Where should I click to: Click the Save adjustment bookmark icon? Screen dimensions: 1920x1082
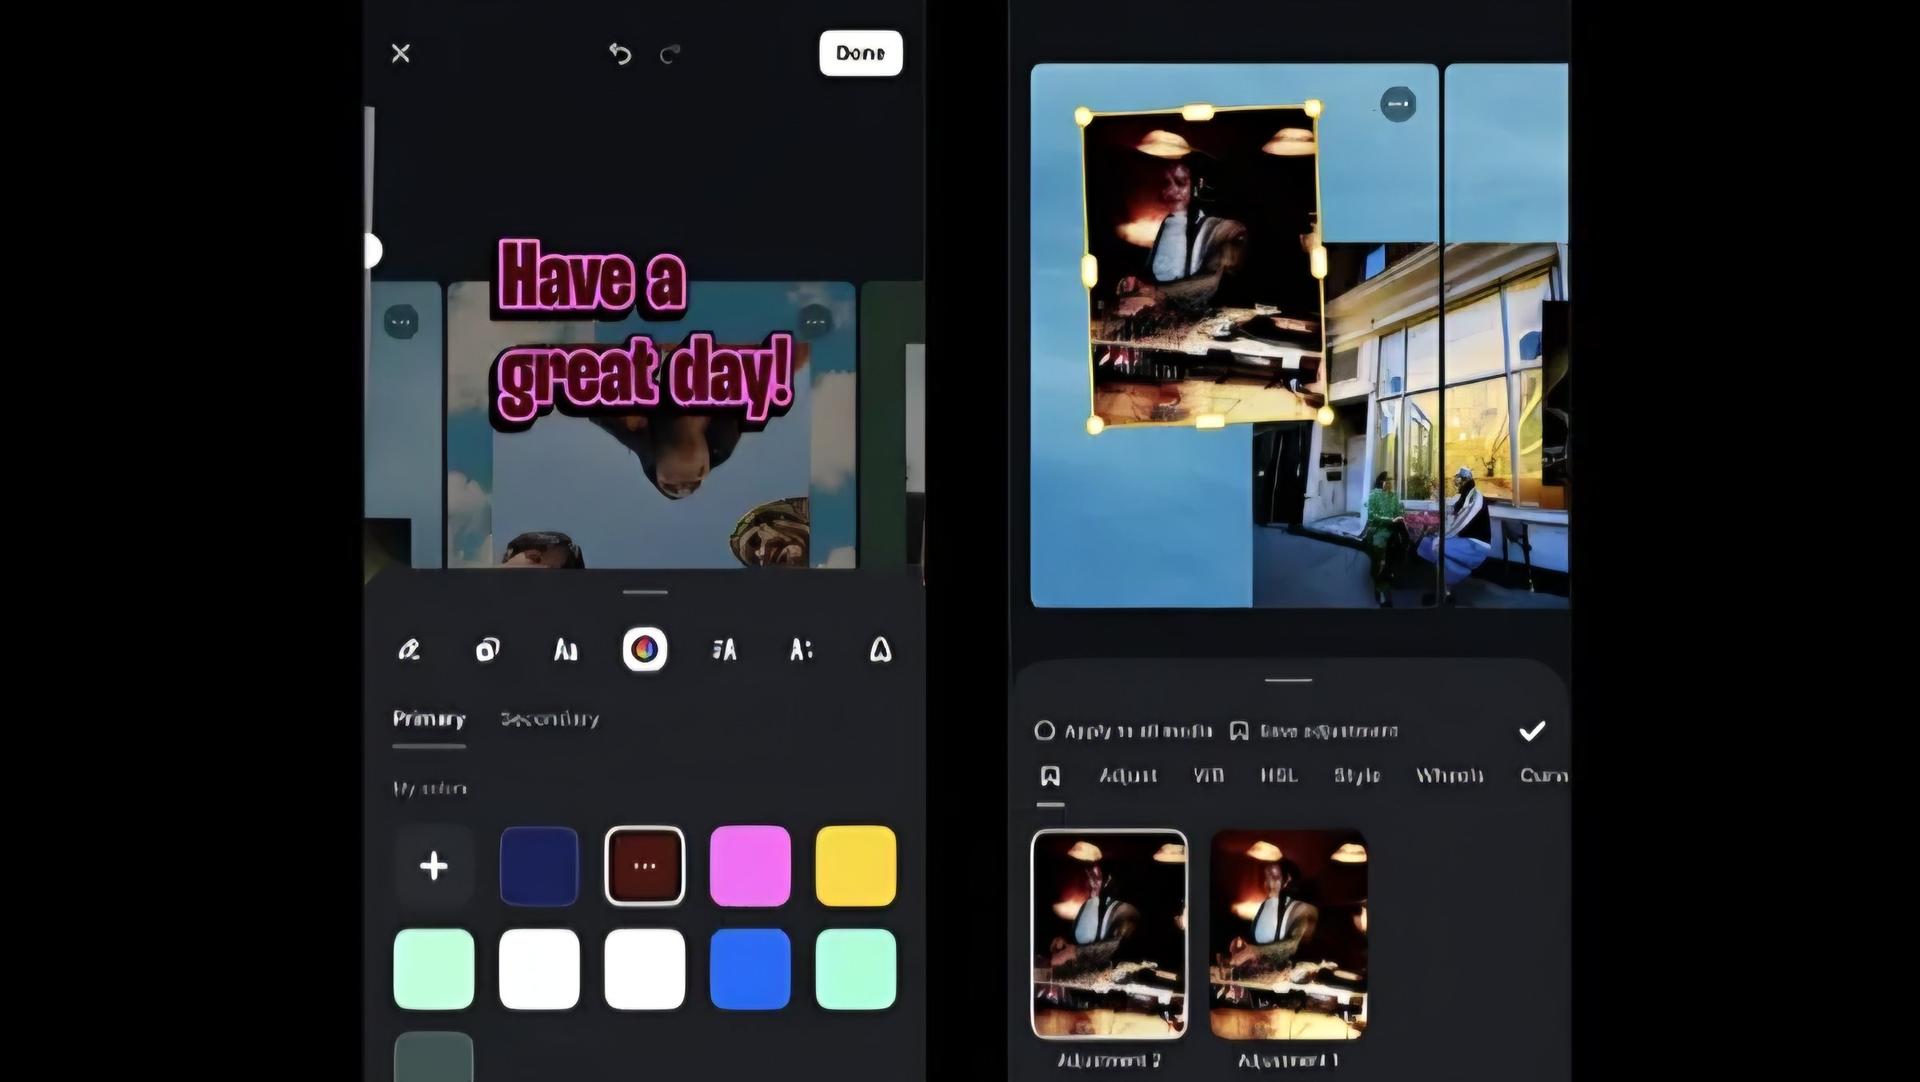pos(1239,731)
